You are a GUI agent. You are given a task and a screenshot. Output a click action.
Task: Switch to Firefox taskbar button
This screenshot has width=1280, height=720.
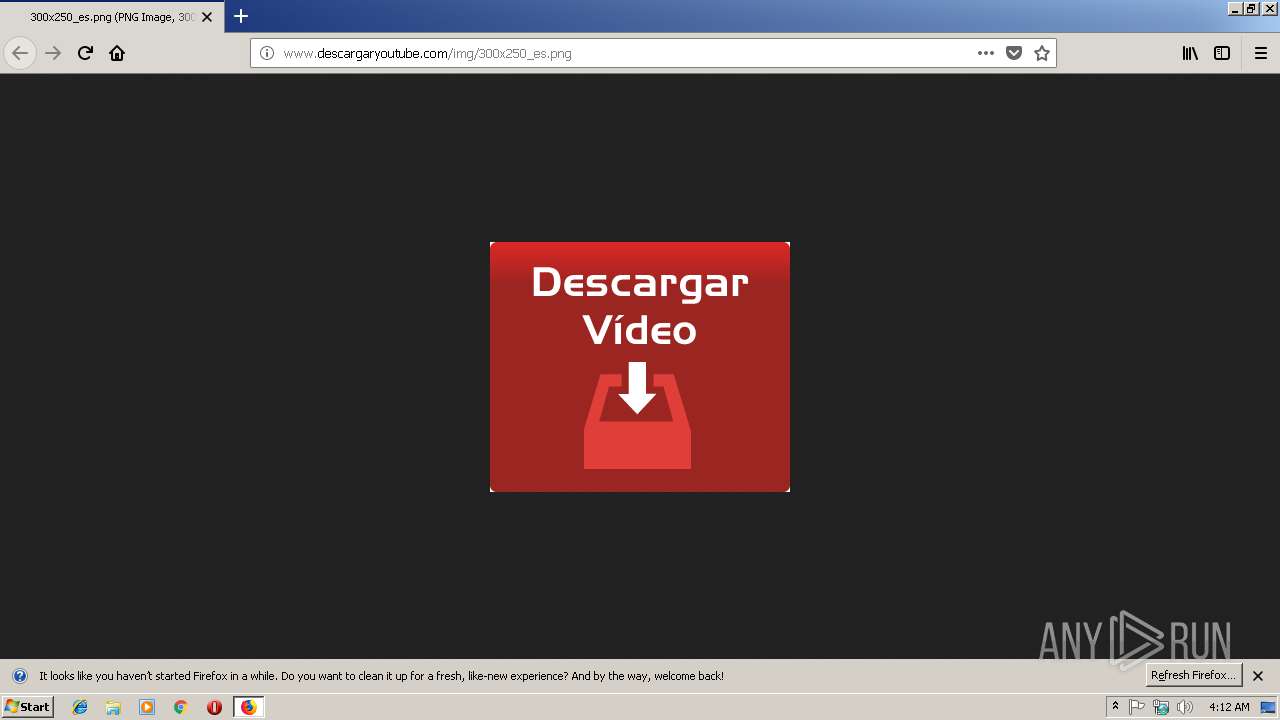point(248,707)
